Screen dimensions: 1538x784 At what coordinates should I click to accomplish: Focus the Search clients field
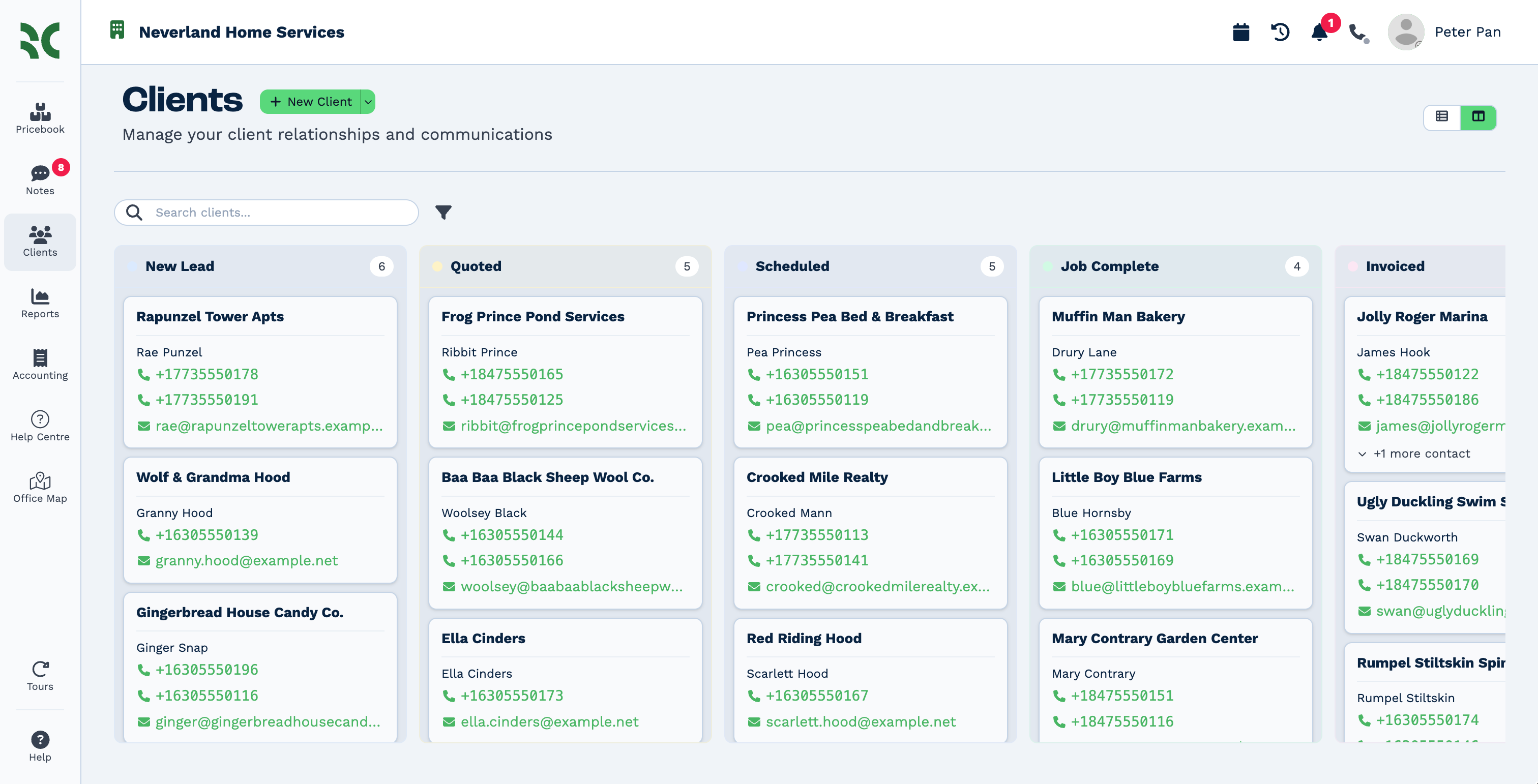[266, 213]
